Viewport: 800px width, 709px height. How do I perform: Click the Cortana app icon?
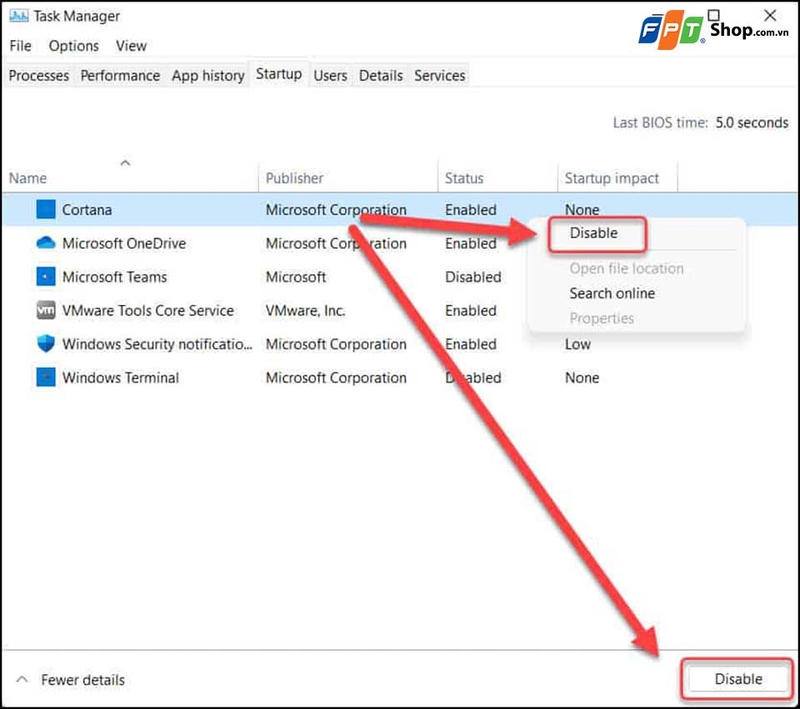pos(46,209)
